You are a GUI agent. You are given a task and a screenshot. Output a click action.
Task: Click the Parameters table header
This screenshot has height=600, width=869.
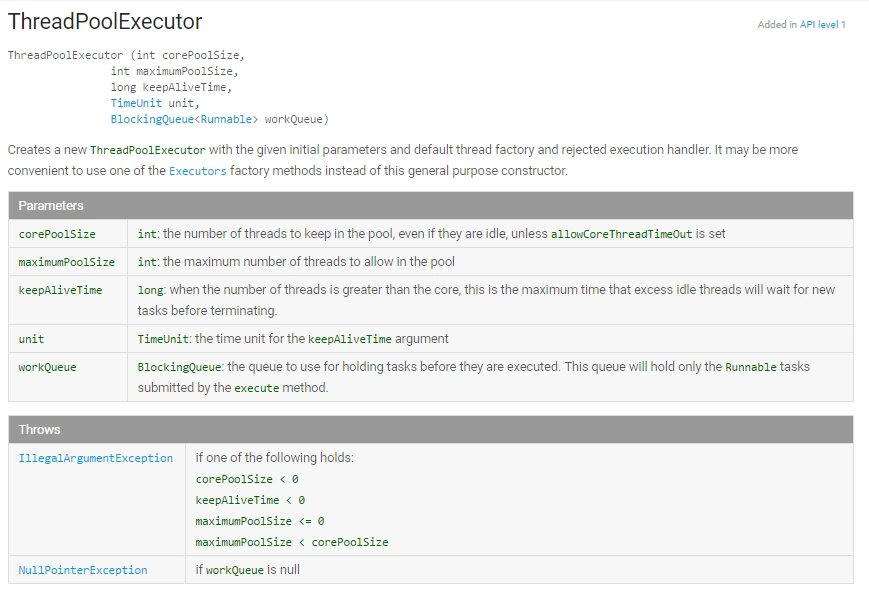51,205
